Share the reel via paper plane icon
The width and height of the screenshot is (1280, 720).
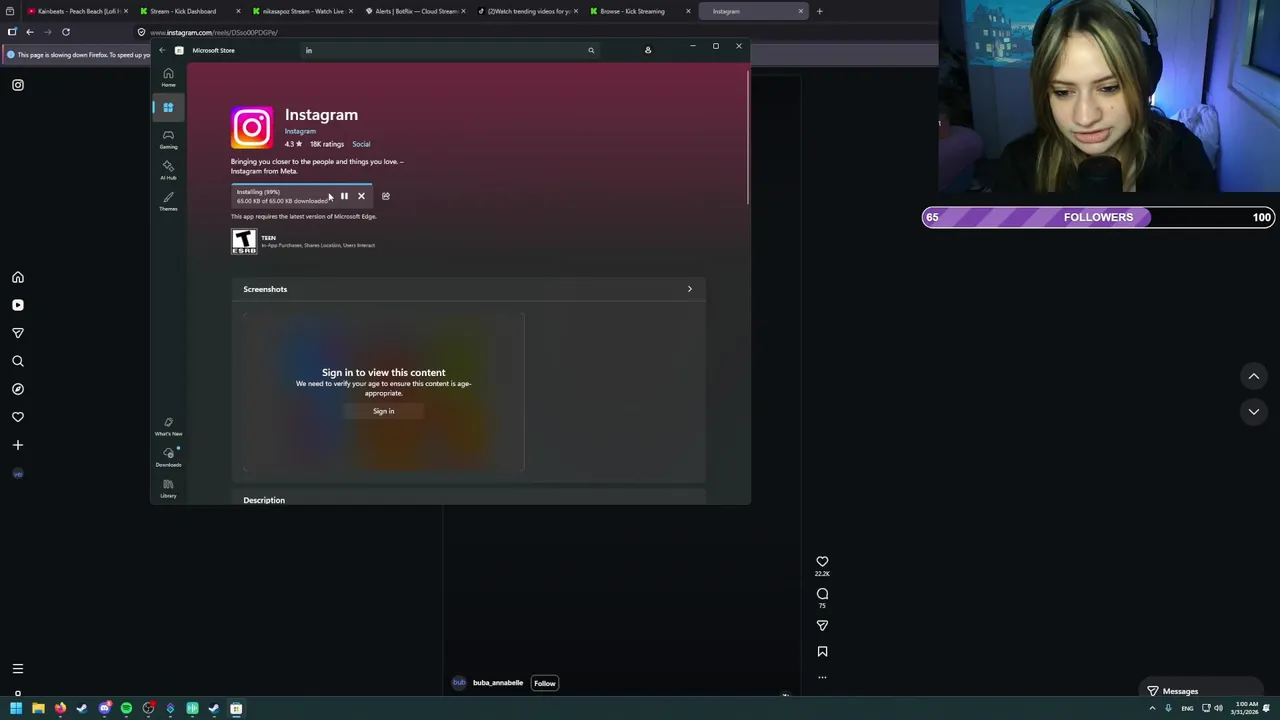coord(822,625)
